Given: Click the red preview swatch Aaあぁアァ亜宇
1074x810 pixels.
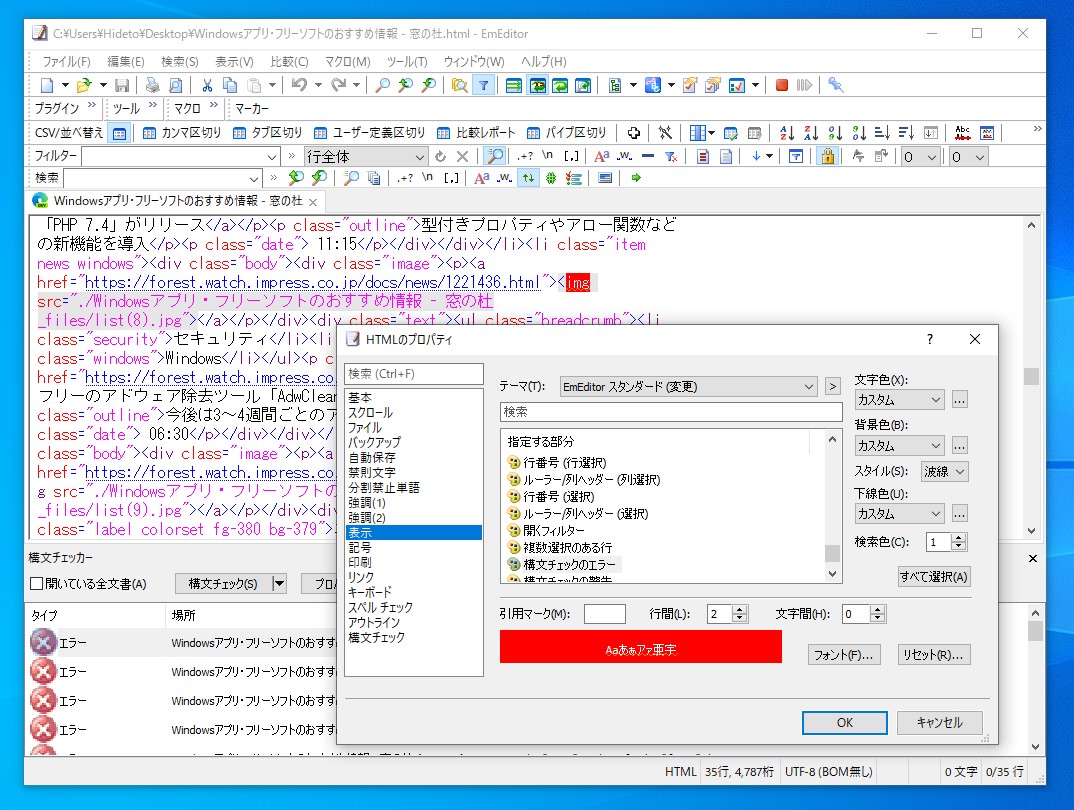Looking at the screenshot, I should (640, 647).
